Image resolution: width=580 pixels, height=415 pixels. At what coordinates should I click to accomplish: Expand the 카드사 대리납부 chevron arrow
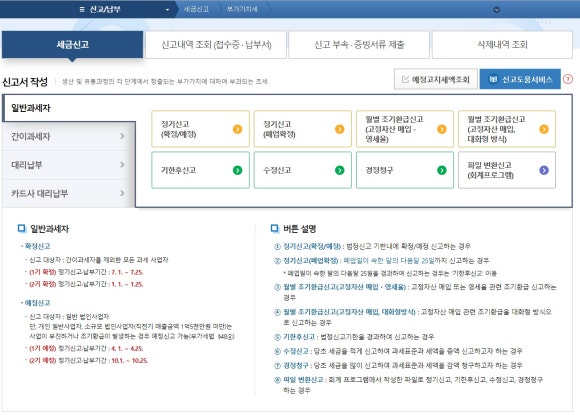[122, 193]
